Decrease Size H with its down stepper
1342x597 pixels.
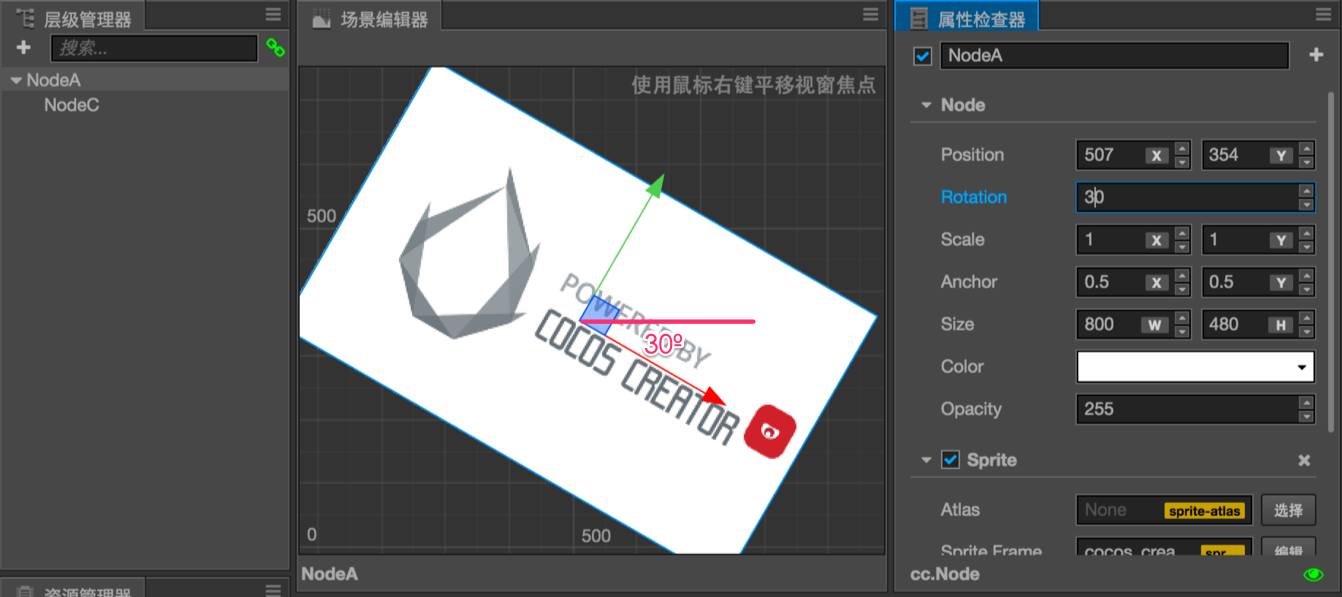[1306, 331]
